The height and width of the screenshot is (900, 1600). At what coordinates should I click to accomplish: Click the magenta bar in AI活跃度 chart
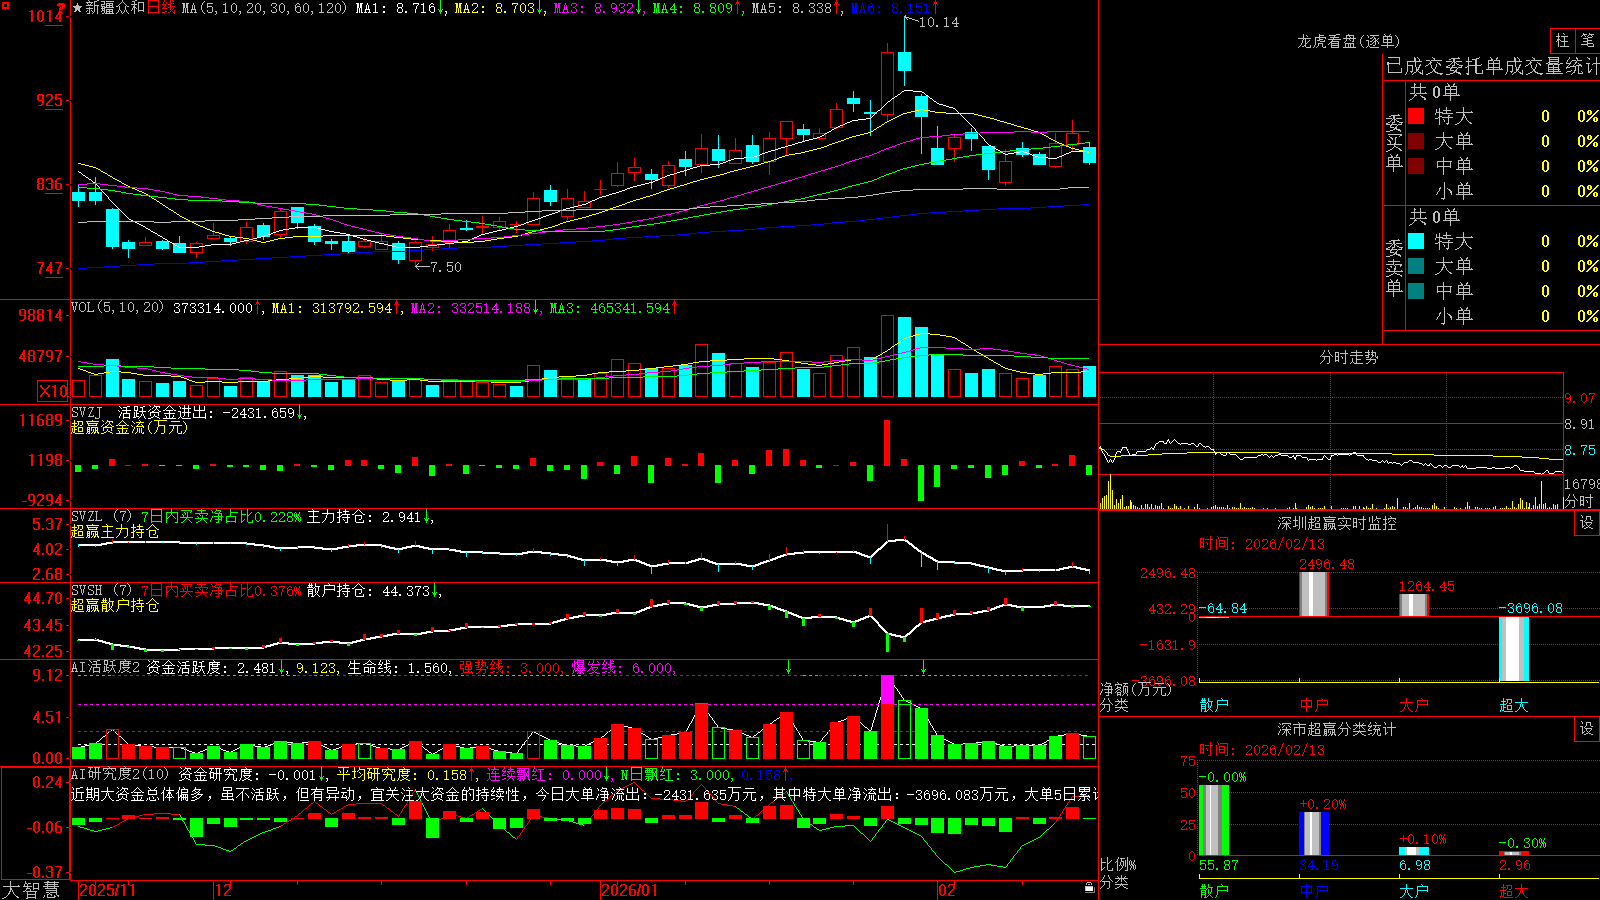(x=887, y=689)
